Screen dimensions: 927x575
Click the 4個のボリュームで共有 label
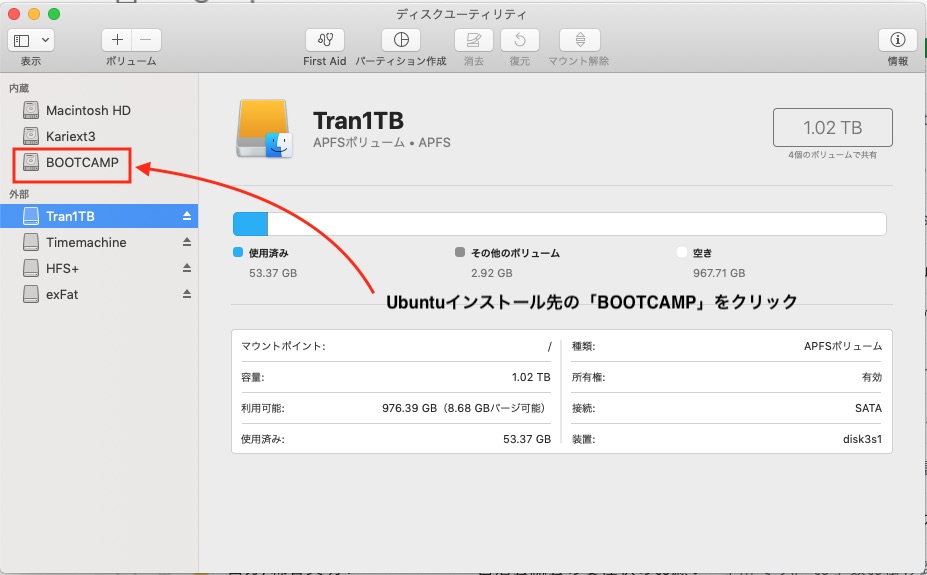pyautogui.click(x=832, y=155)
